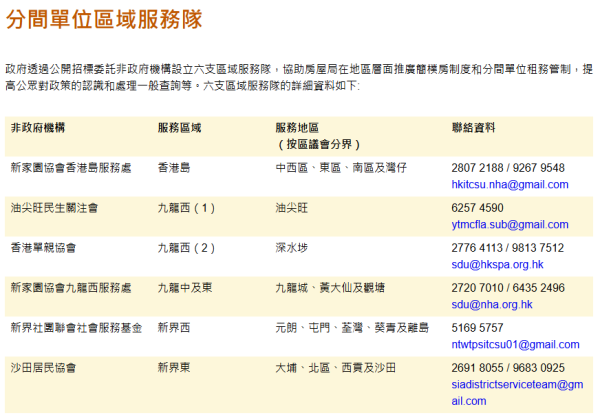Select the cell 中西區、東區、南區及灣仔
Screen dimensions: 600x420
click(x=341, y=168)
